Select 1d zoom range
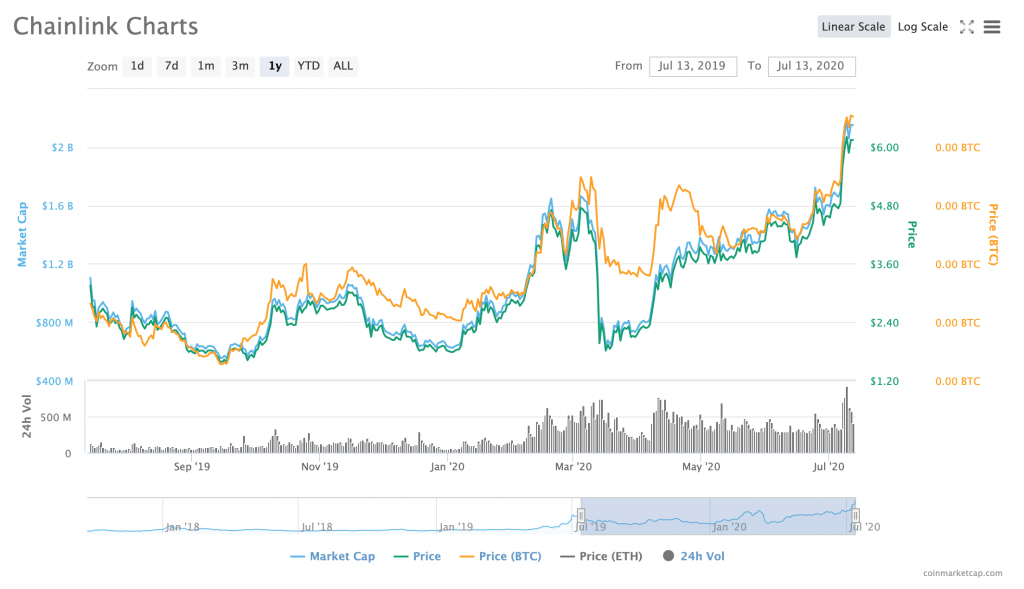Screen dimensions: 1024x589 tap(137, 66)
